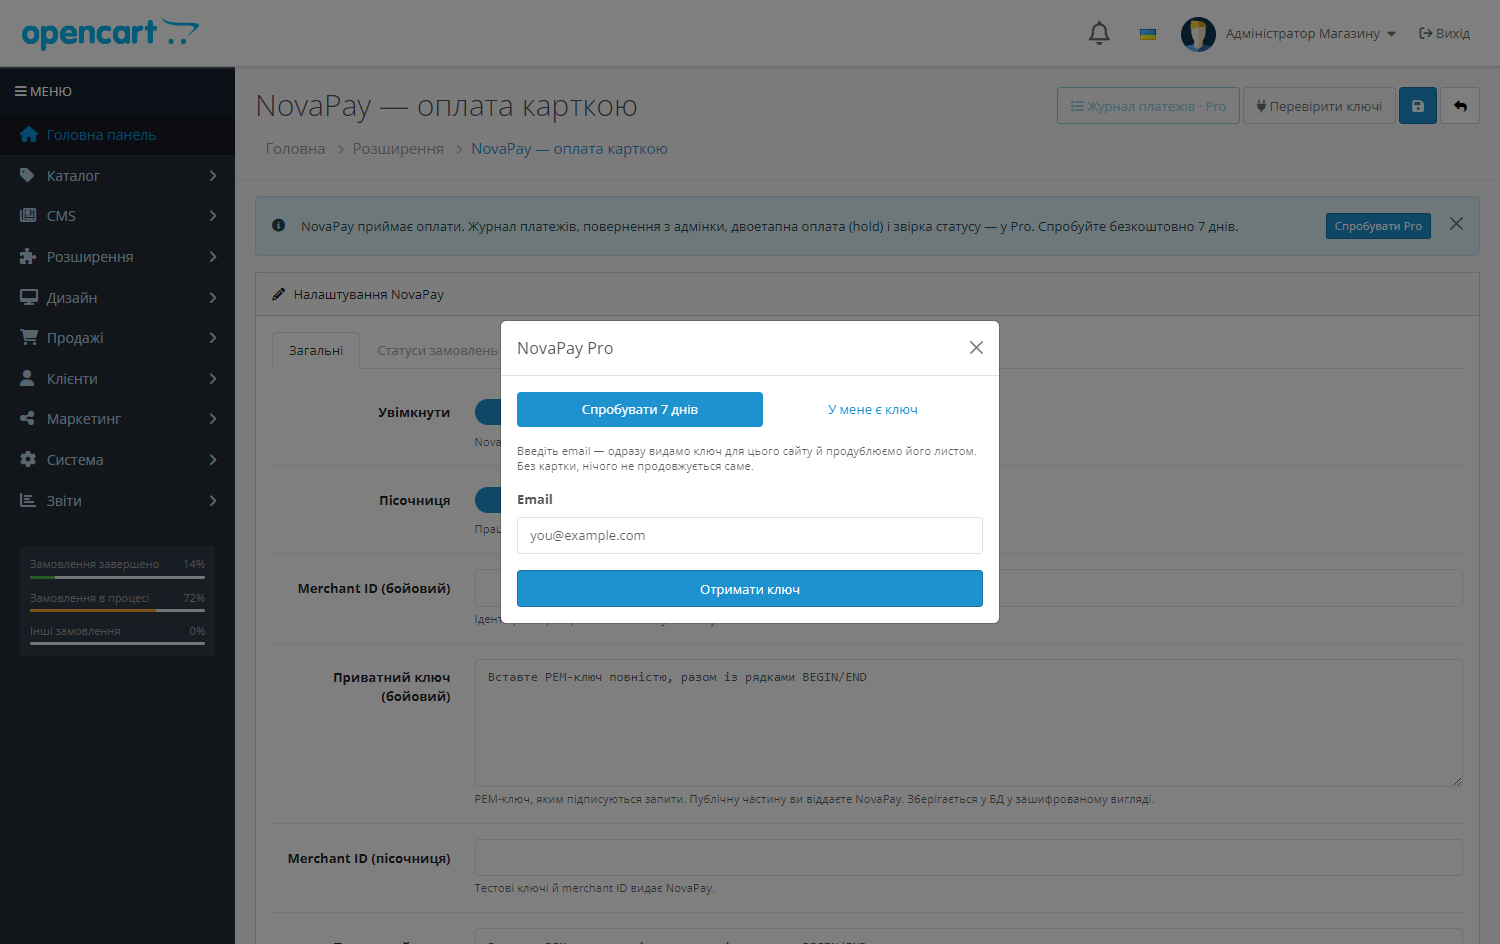Click the Система gear icon
Viewport: 1500px width, 944px height.
(27, 459)
